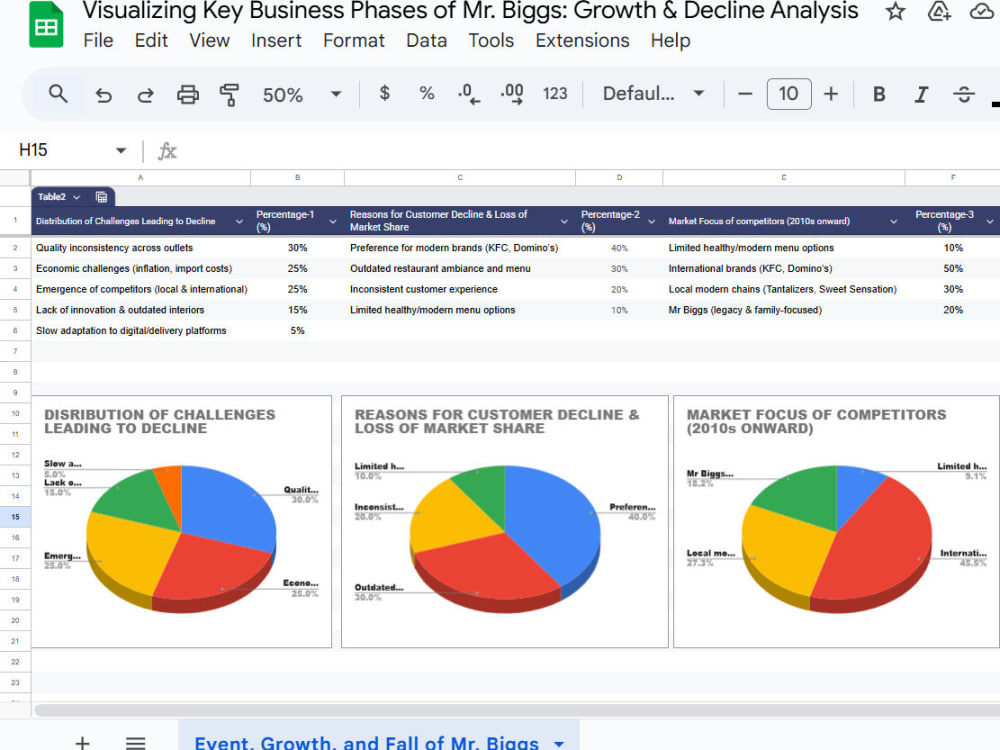The width and height of the screenshot is (1000, 750).
Task: Search the menus with magnifier icon
Action: click(x=58, y=94)
